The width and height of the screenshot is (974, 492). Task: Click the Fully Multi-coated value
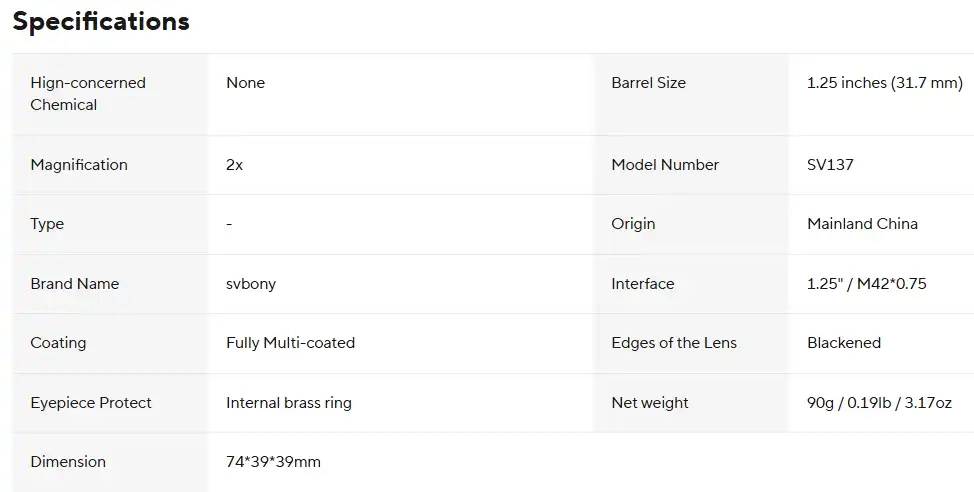290,343
